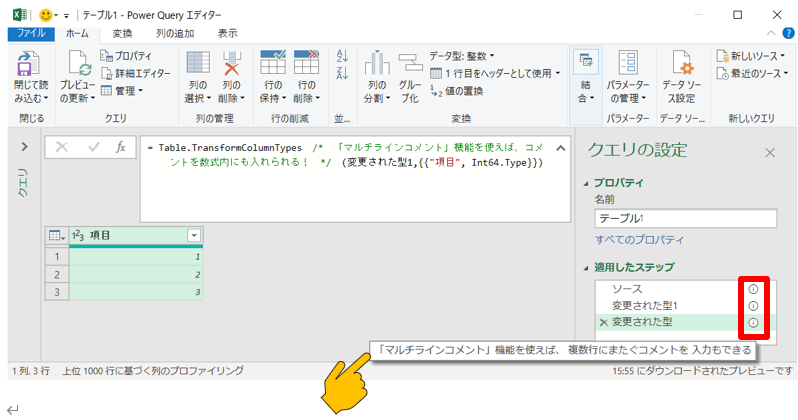
Task: Click 値の置換 (Replace Values)
Action: pyautogui.click(x=457, y=91)
